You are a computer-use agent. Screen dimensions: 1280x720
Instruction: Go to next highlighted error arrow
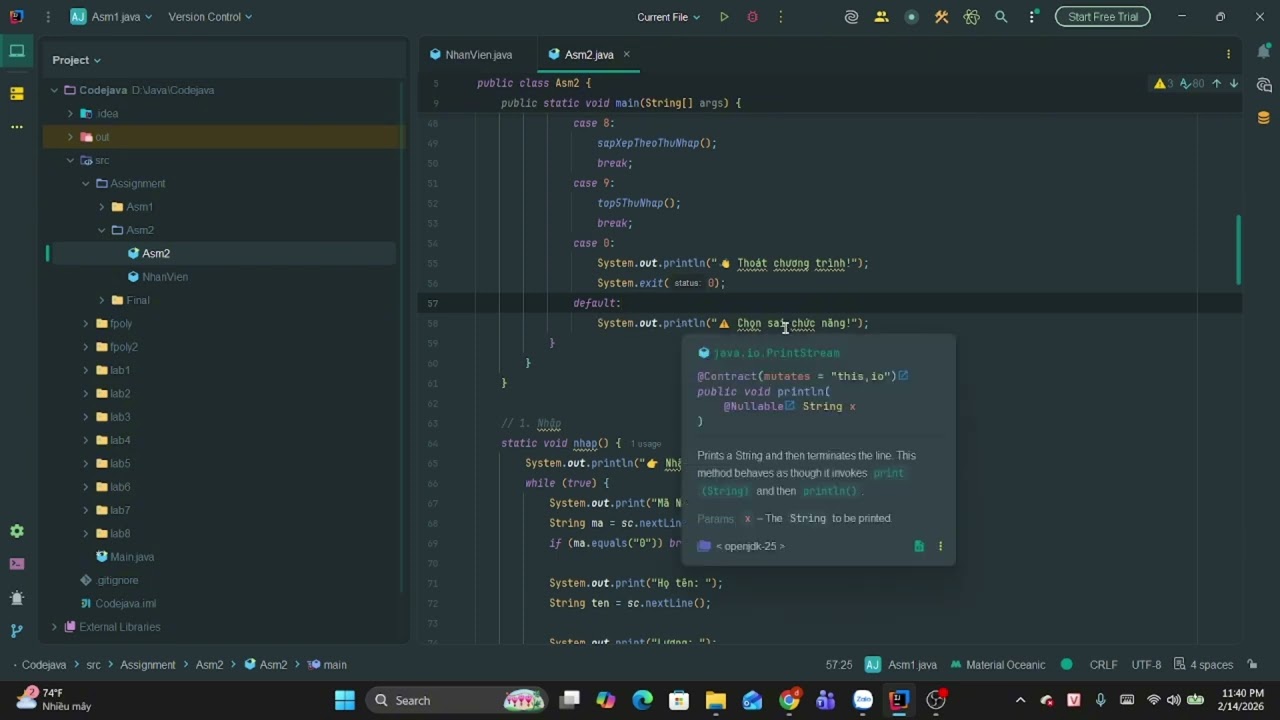1234,84
